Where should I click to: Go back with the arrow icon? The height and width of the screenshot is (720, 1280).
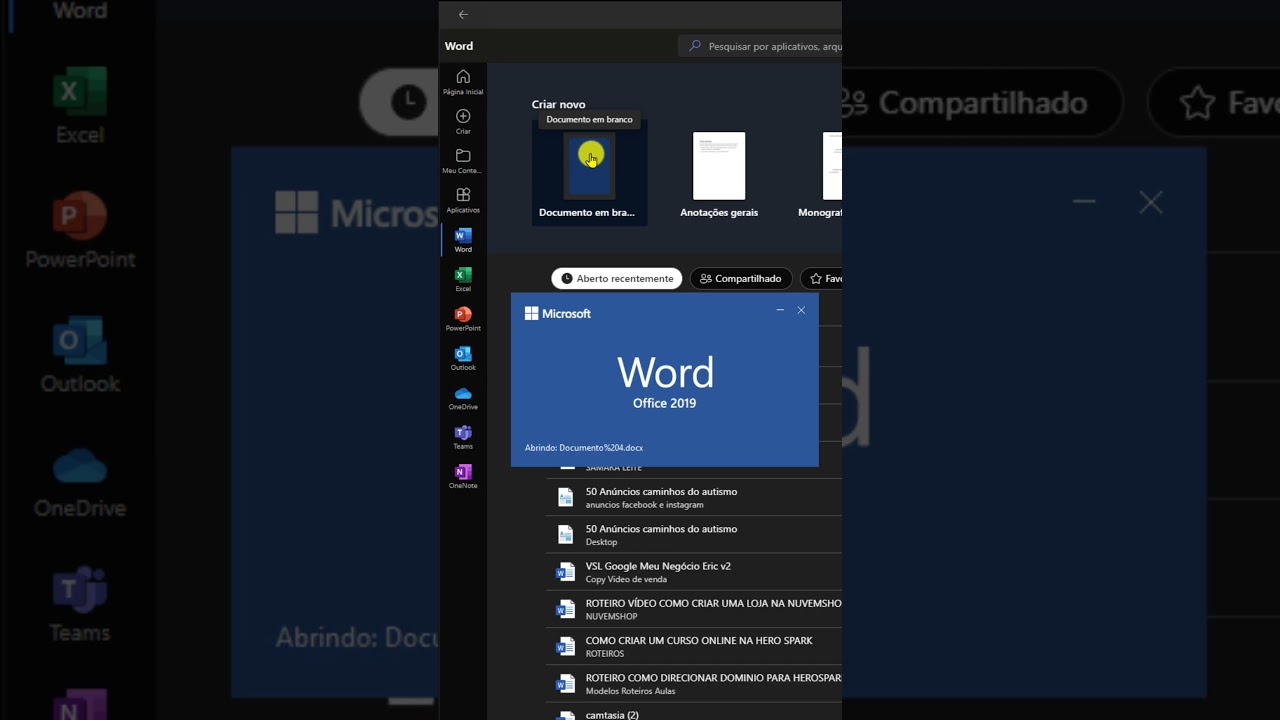[x=462, y=15]
